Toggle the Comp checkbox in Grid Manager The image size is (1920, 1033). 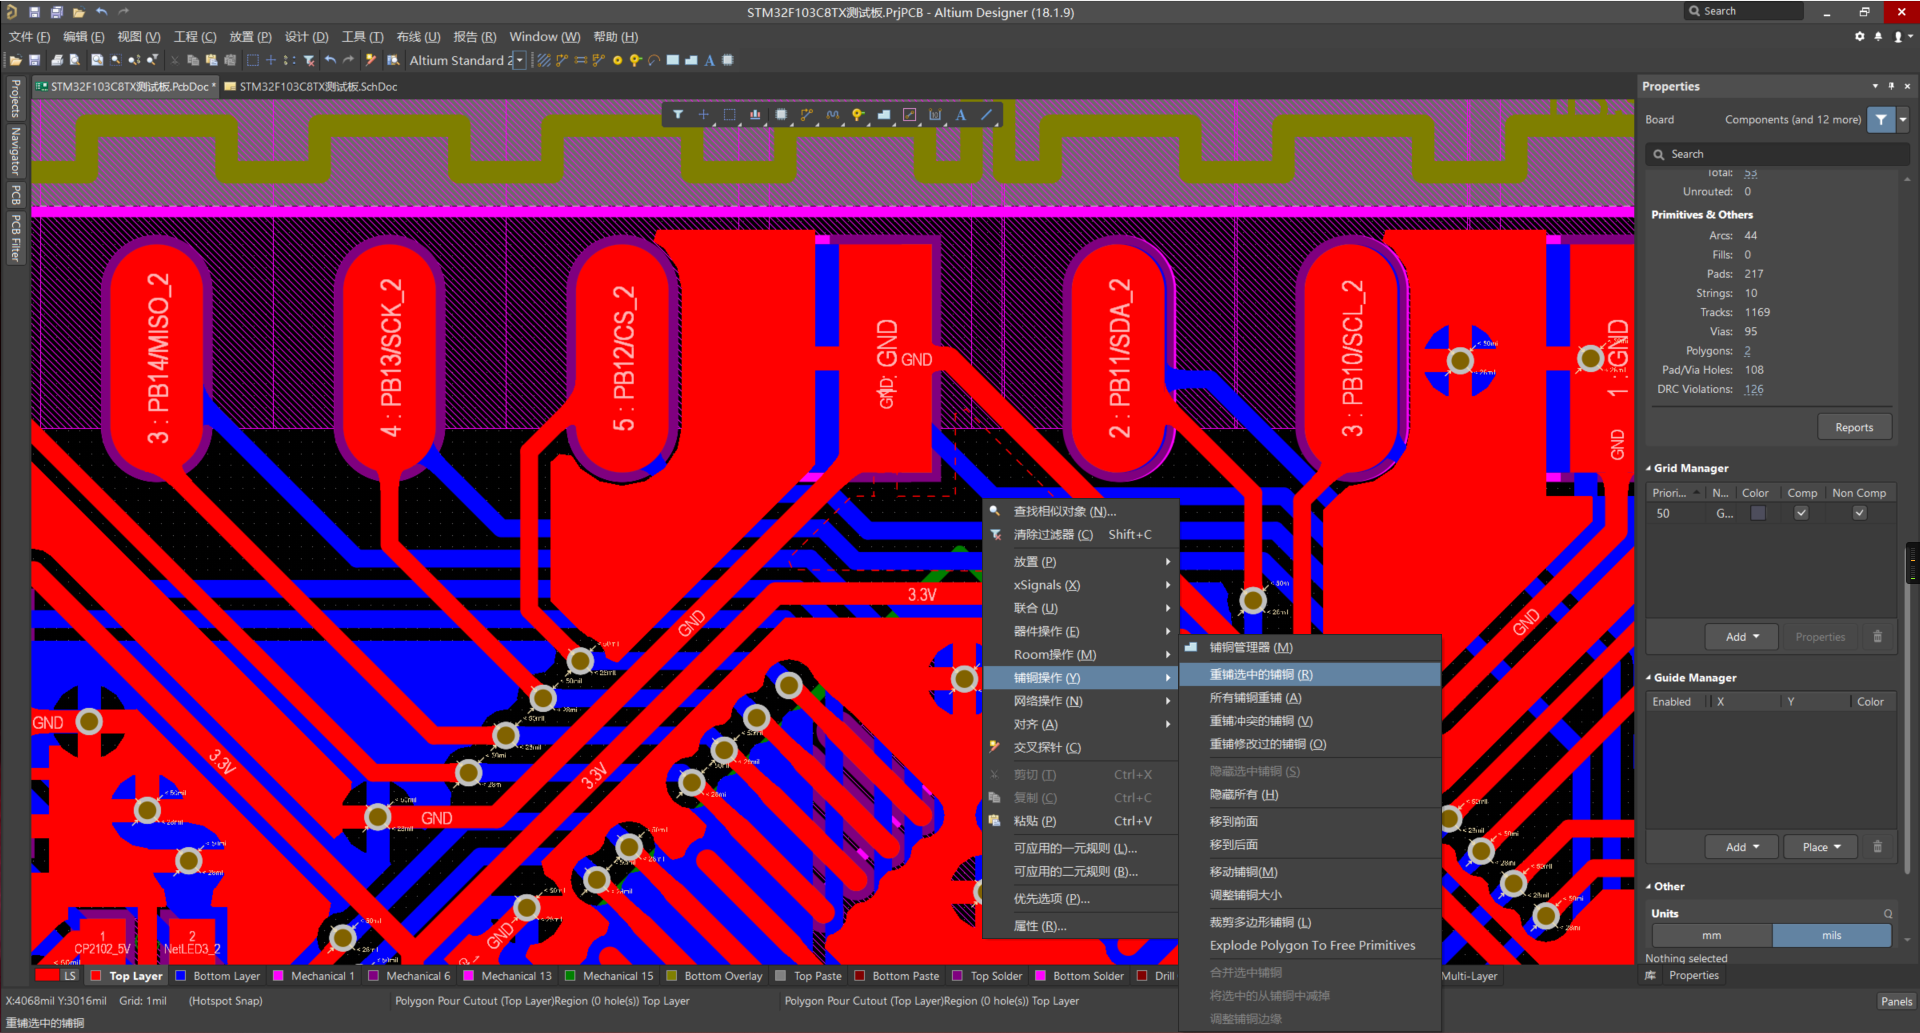pyautogui.click(x=1801, y=514)
